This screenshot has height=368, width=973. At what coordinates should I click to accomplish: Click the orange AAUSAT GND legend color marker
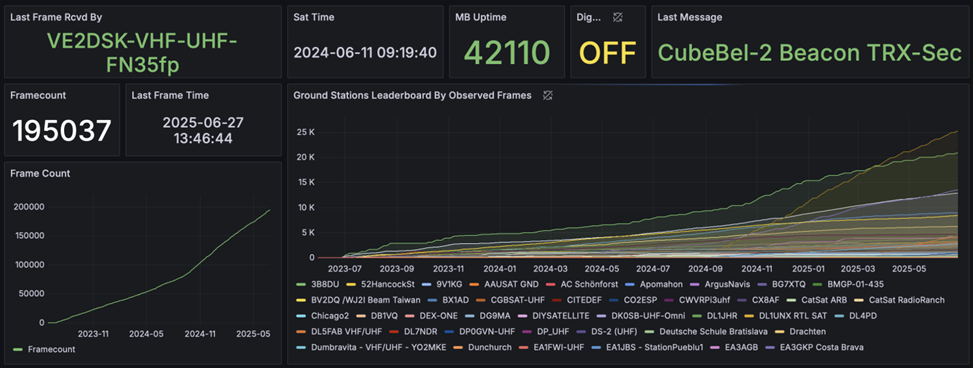coord(474,284)
